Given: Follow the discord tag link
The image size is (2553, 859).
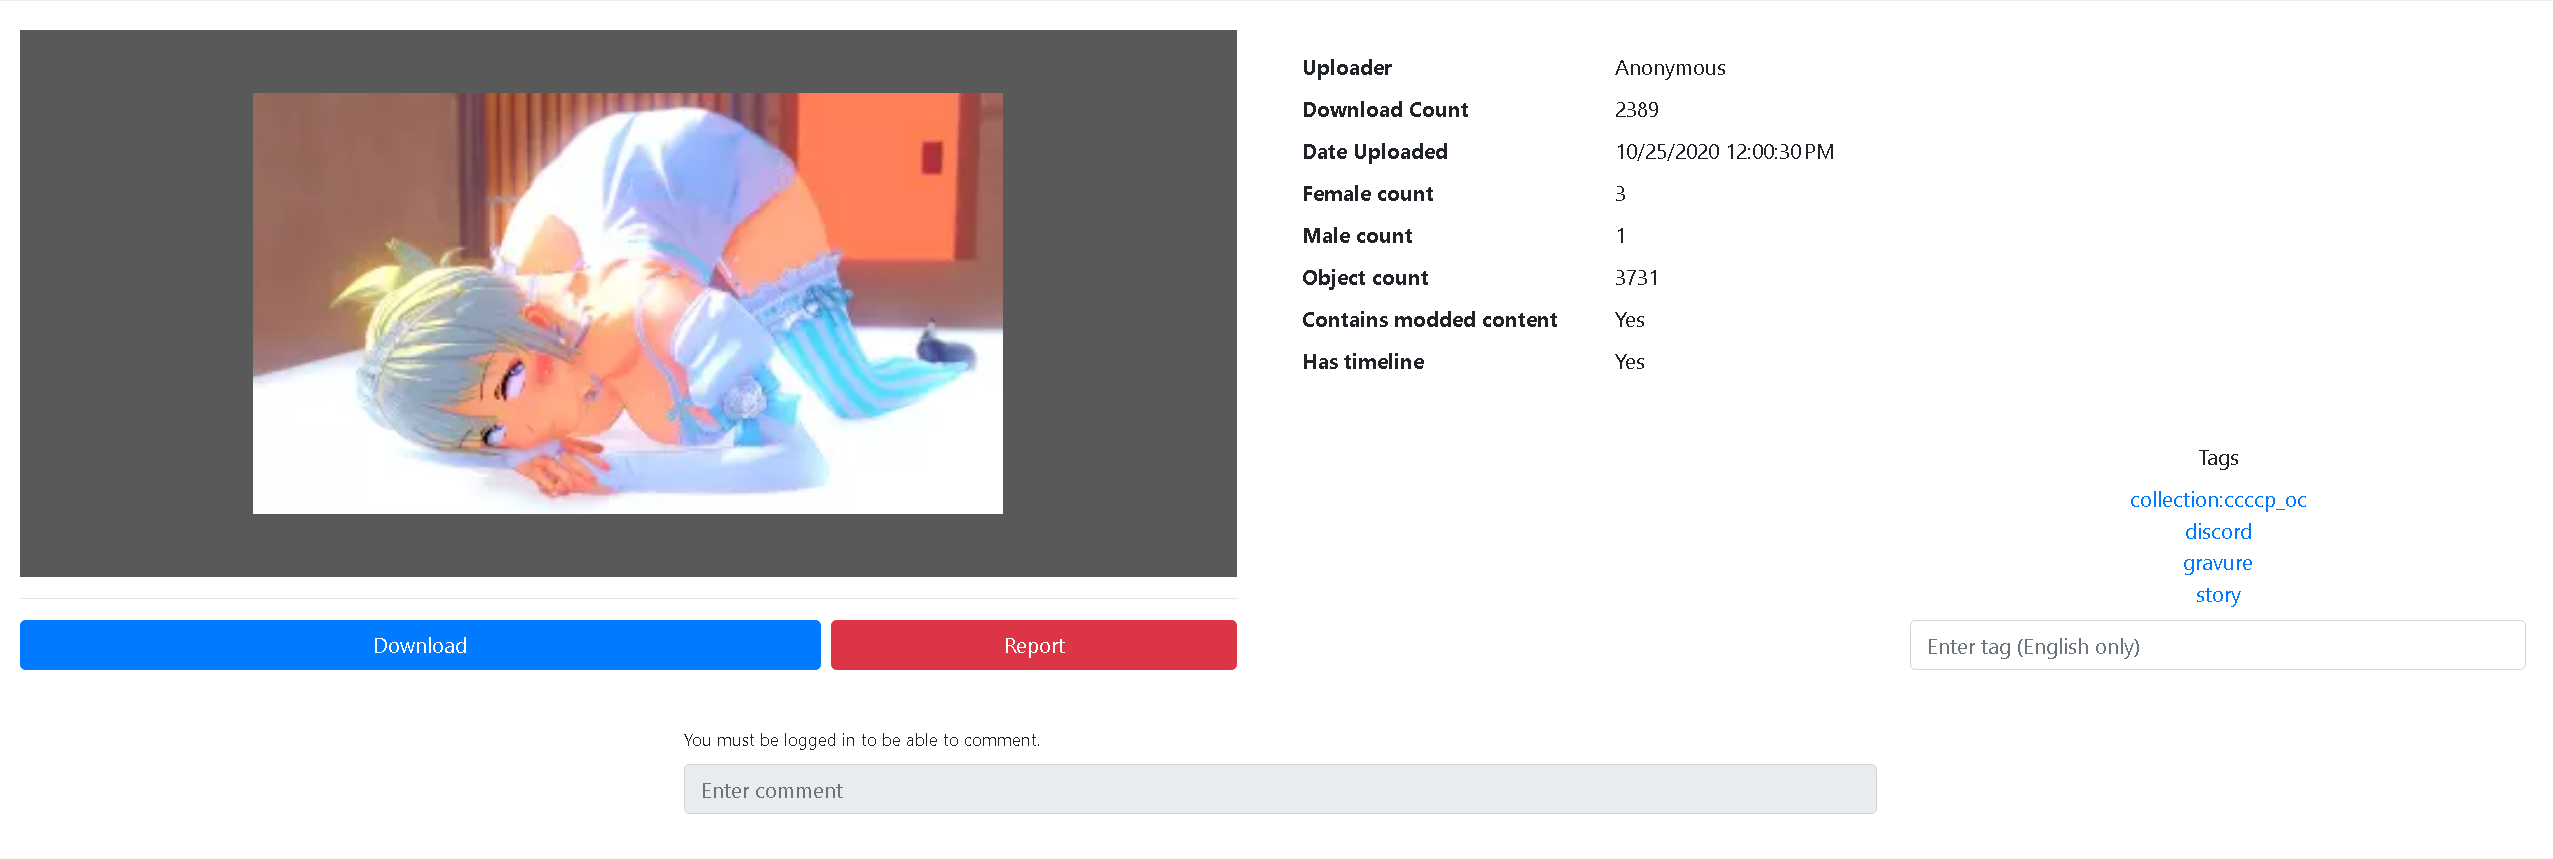Looking at the screenshot, I should click(2217, 532).
